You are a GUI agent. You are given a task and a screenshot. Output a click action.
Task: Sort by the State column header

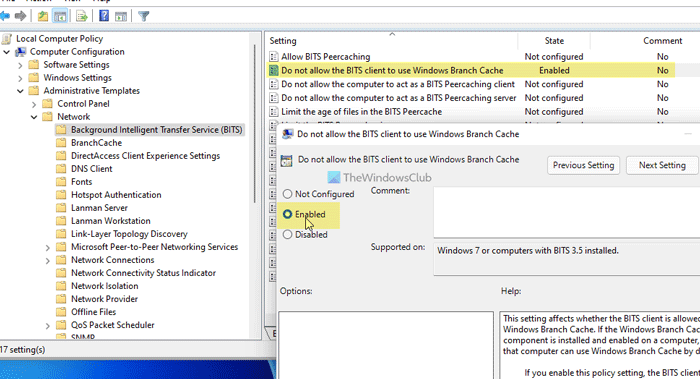554,41
